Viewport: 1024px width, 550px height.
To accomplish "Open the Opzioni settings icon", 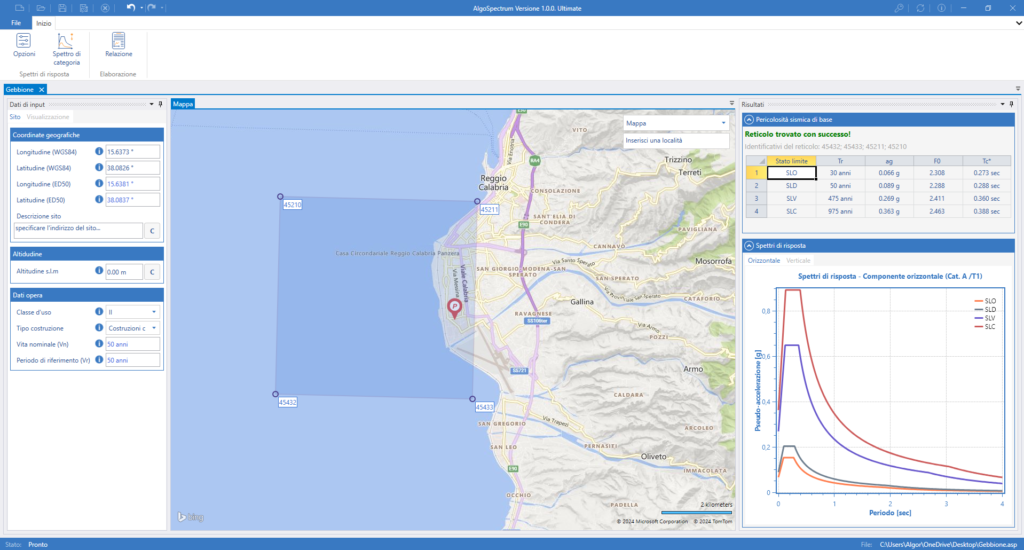I will [x=24, y=45].
